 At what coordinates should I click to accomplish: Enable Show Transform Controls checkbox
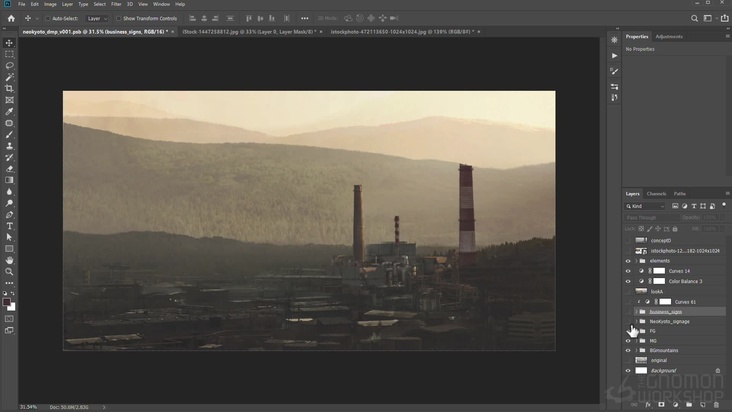(118, 18)
